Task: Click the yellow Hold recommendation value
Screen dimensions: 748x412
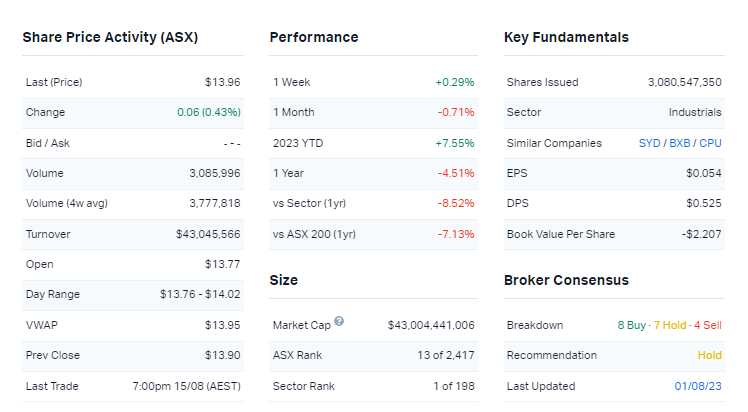Action: 709,355
